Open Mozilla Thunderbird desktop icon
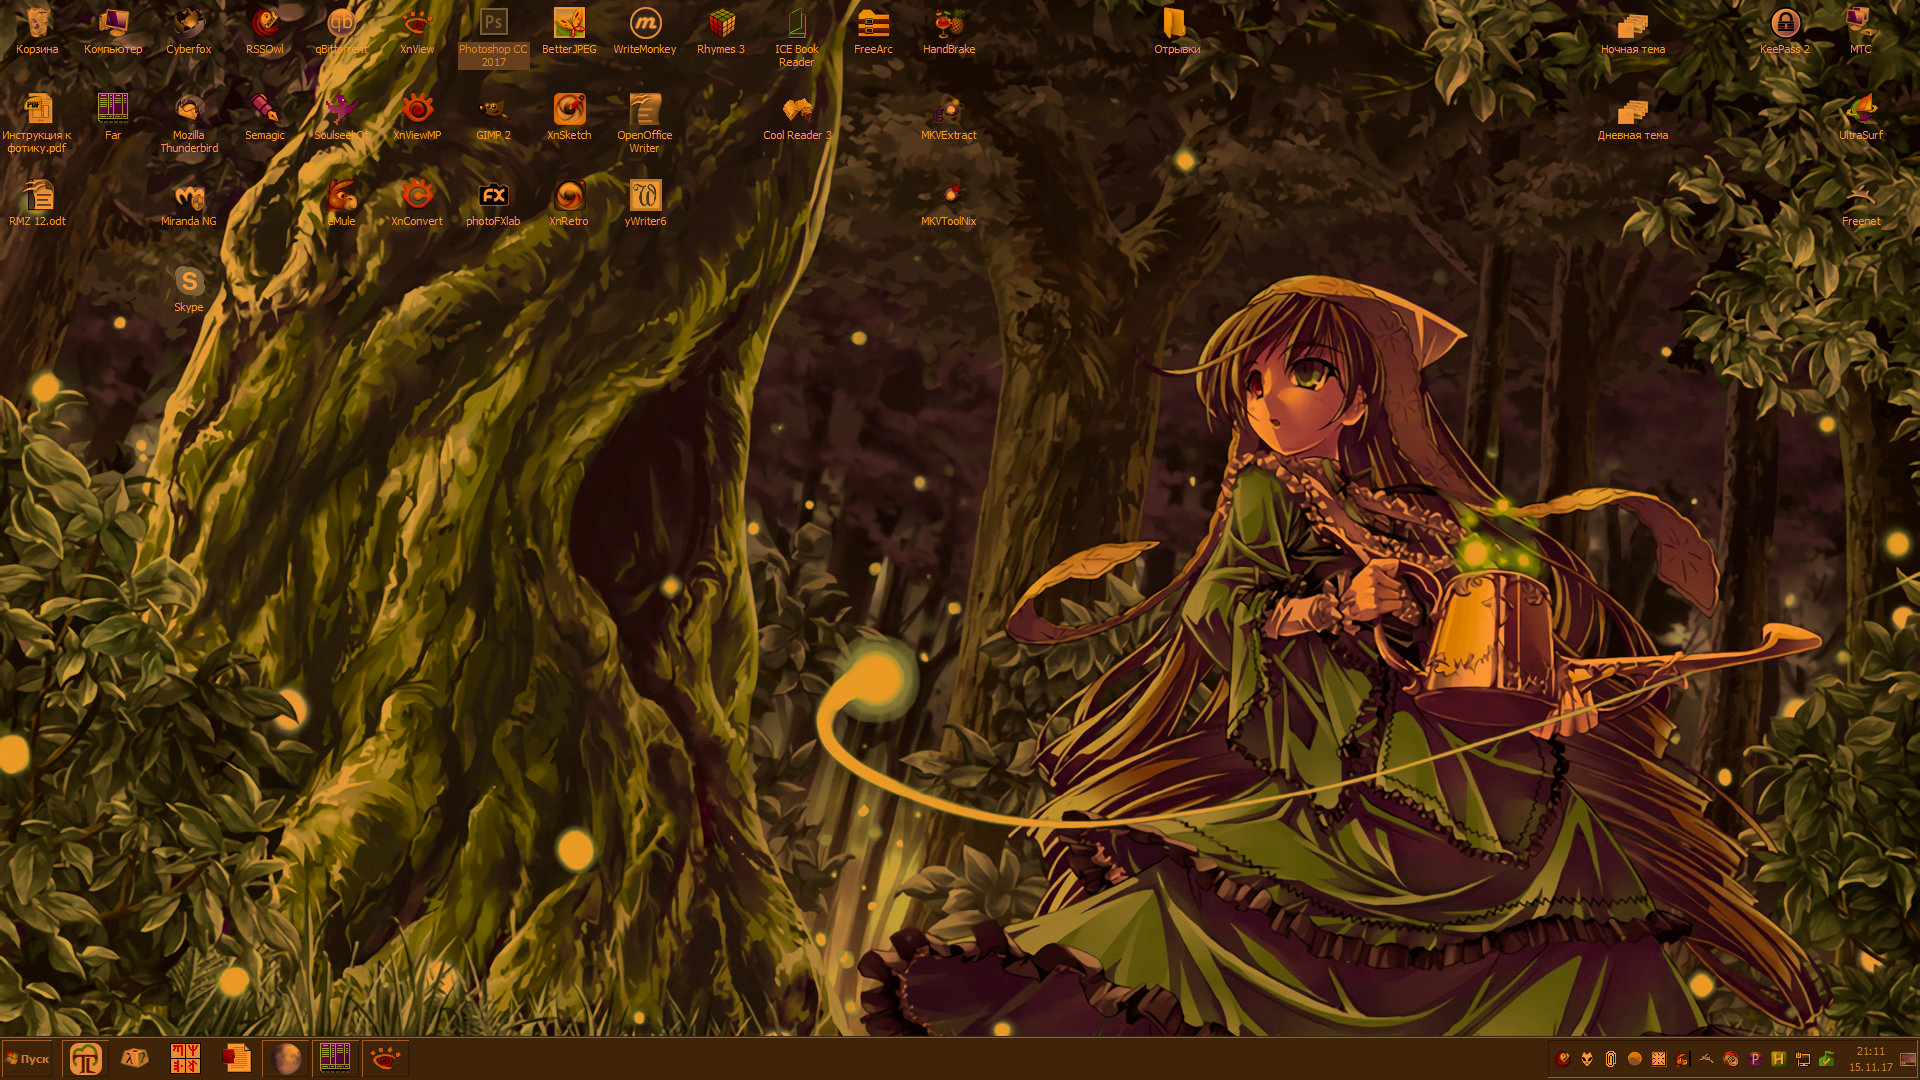 (x=189, y=110)
